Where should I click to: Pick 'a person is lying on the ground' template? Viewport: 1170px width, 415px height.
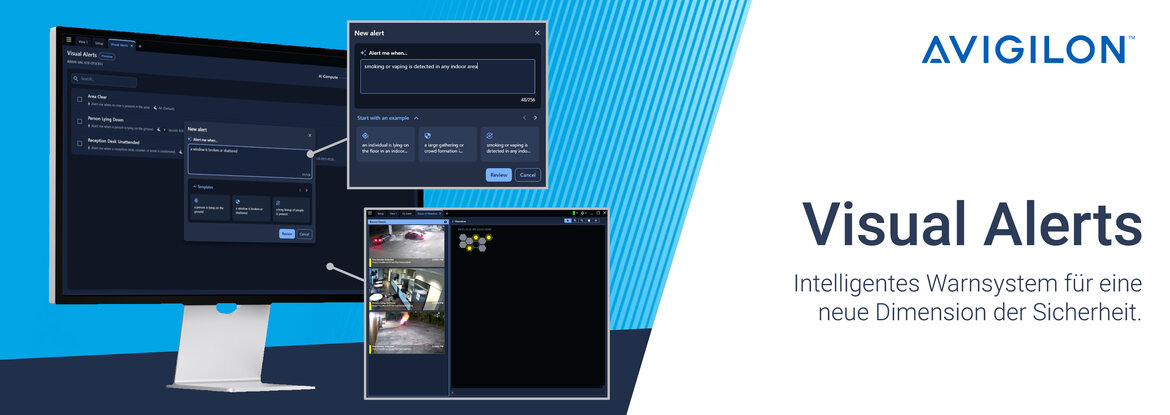coord(210,209)
